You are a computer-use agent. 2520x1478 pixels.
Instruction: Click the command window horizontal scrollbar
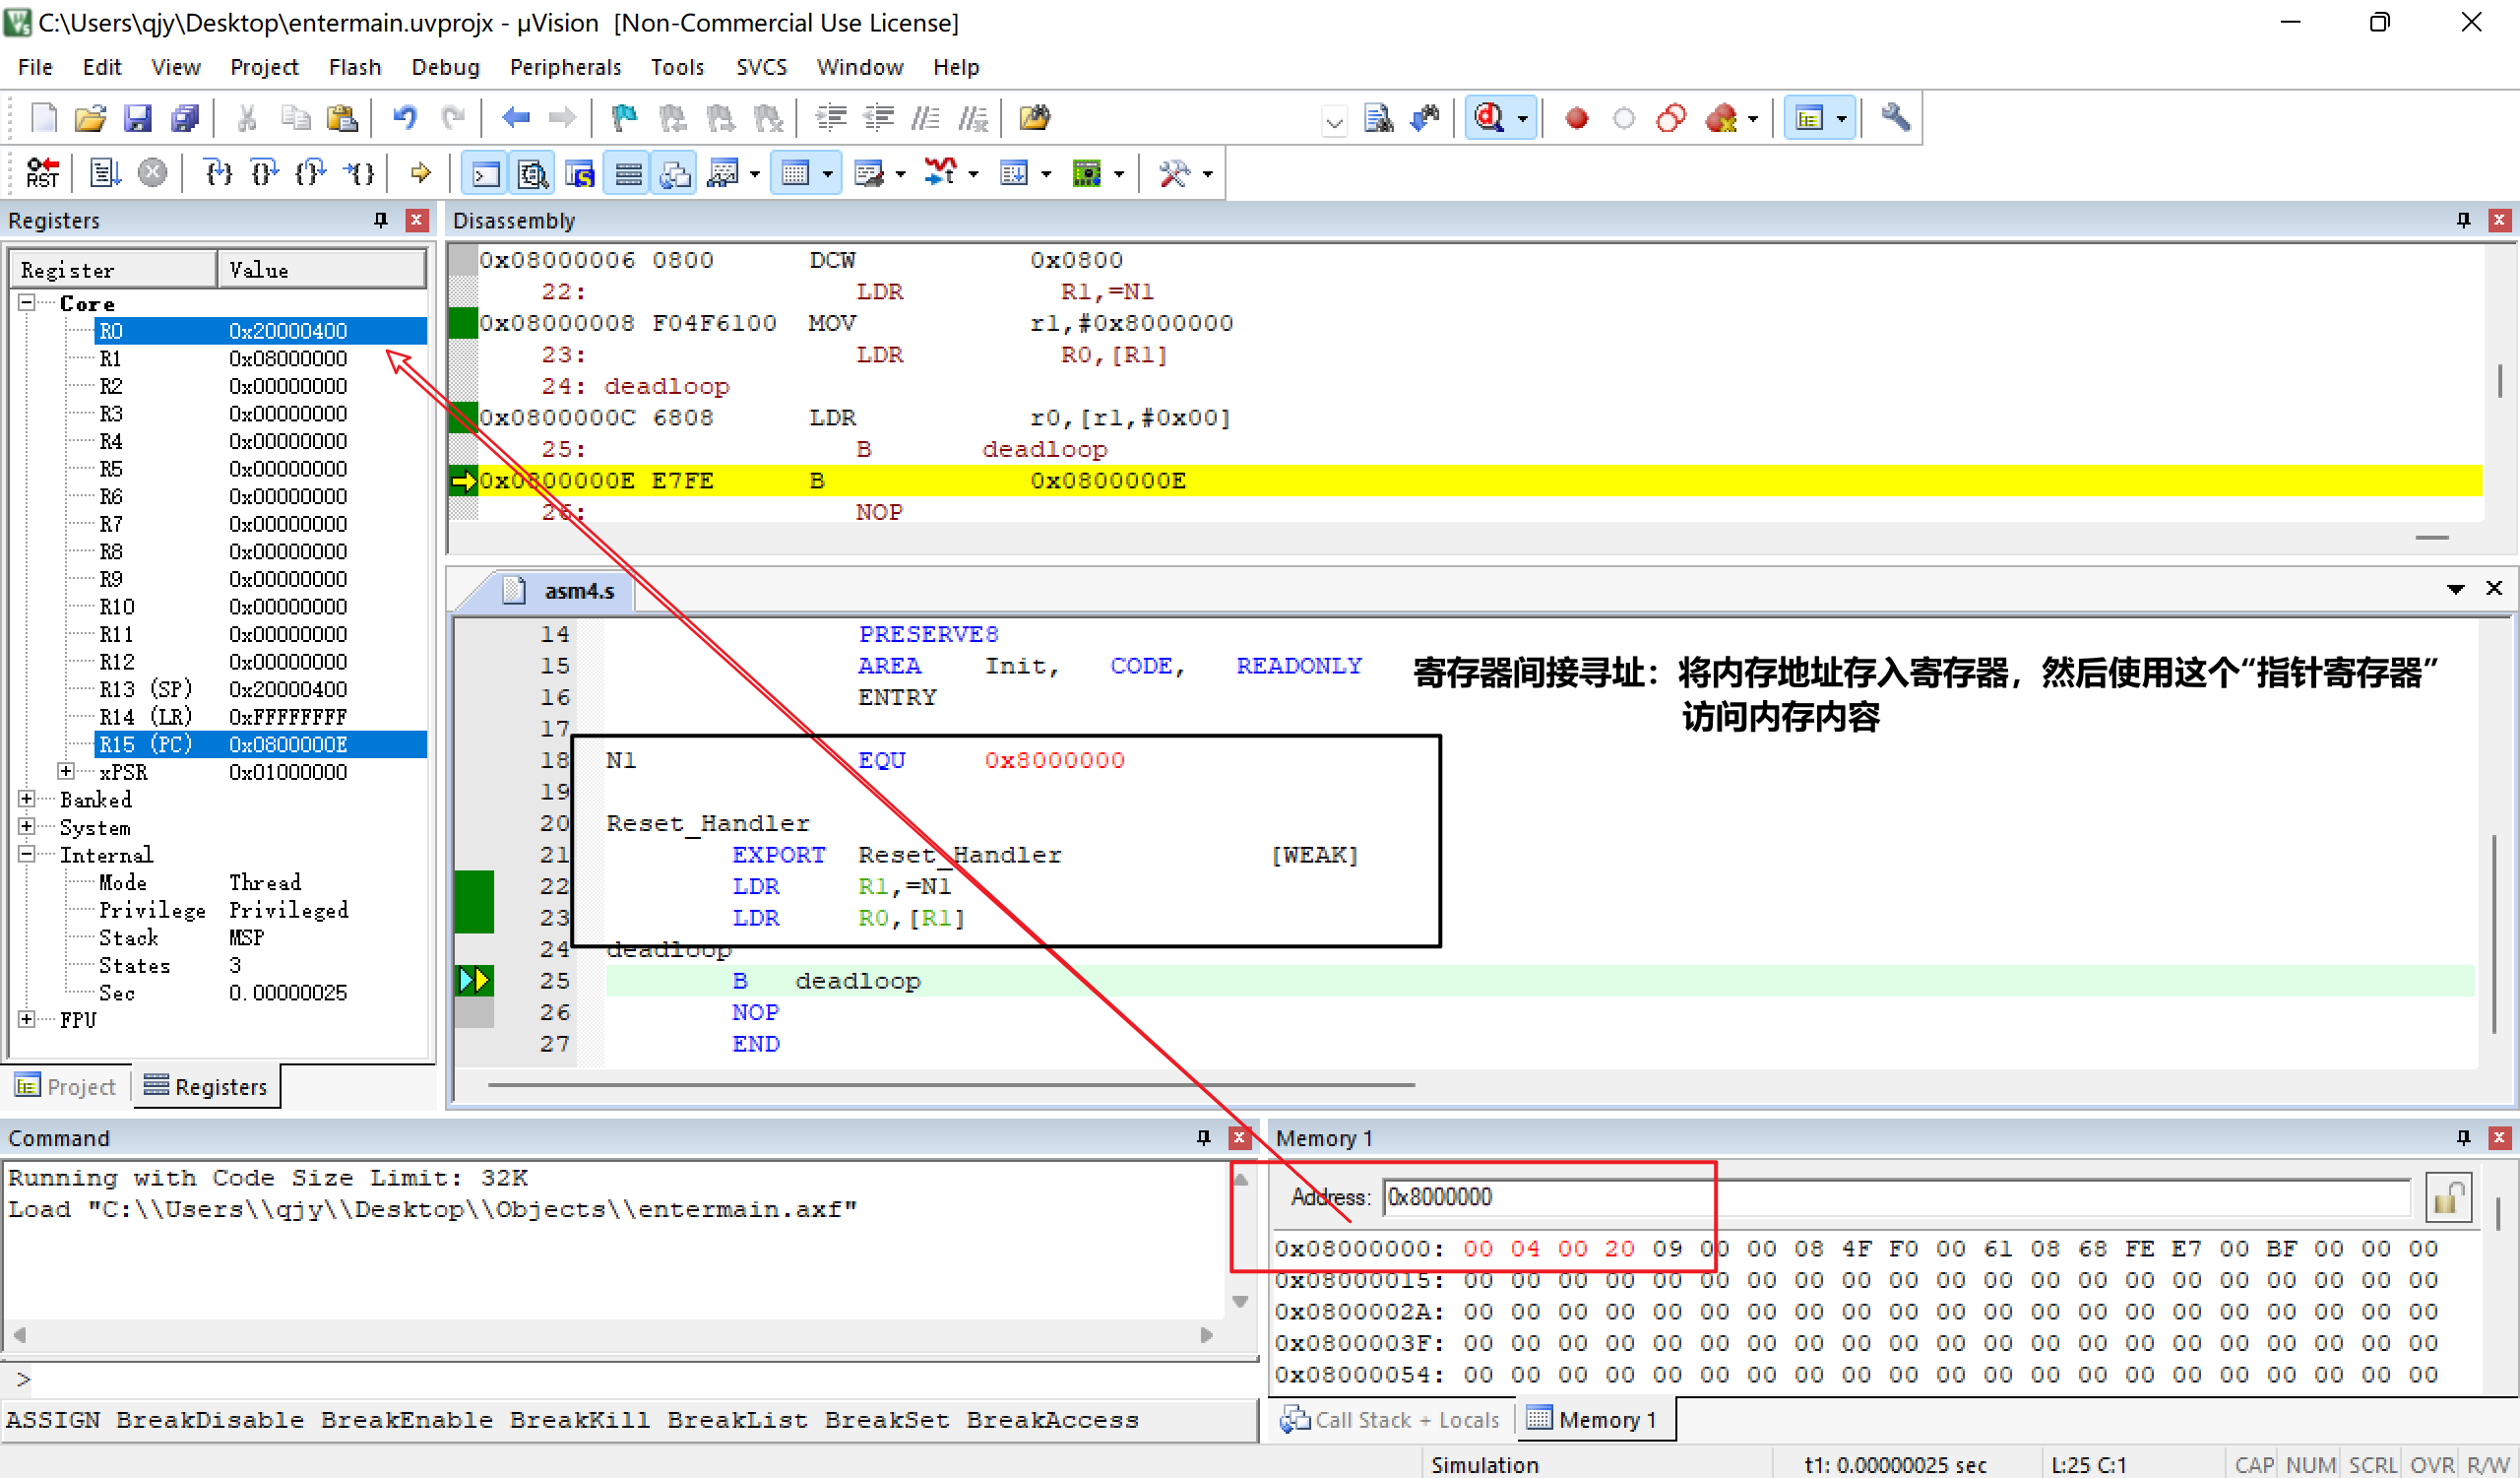(612, 1335)
